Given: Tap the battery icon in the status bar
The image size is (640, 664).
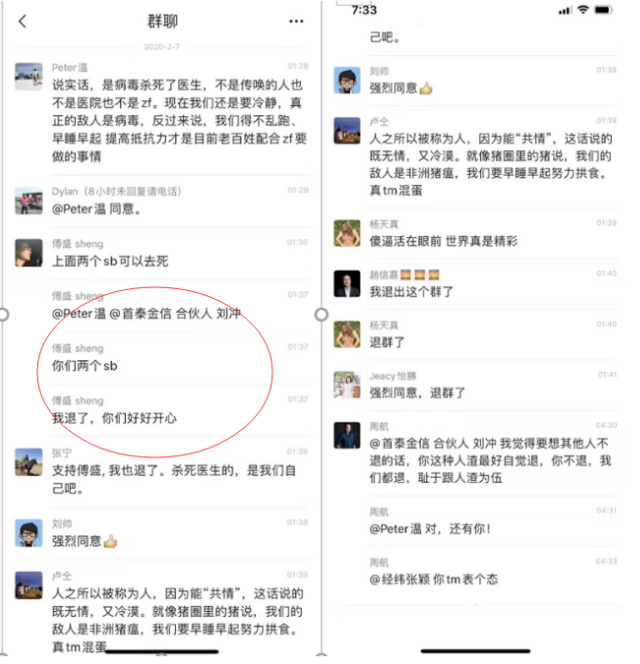Looking at the screenshot, I should pyautogui.click(x=603, y=10).
